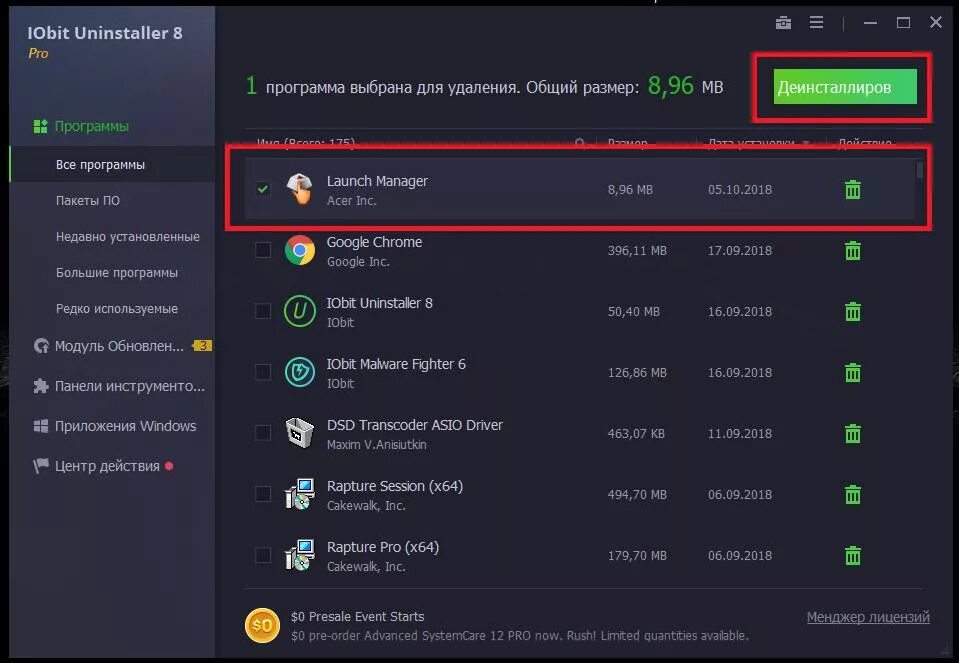Uncheck the Launch Manager checkbox
959x663 pixels.
263,189
